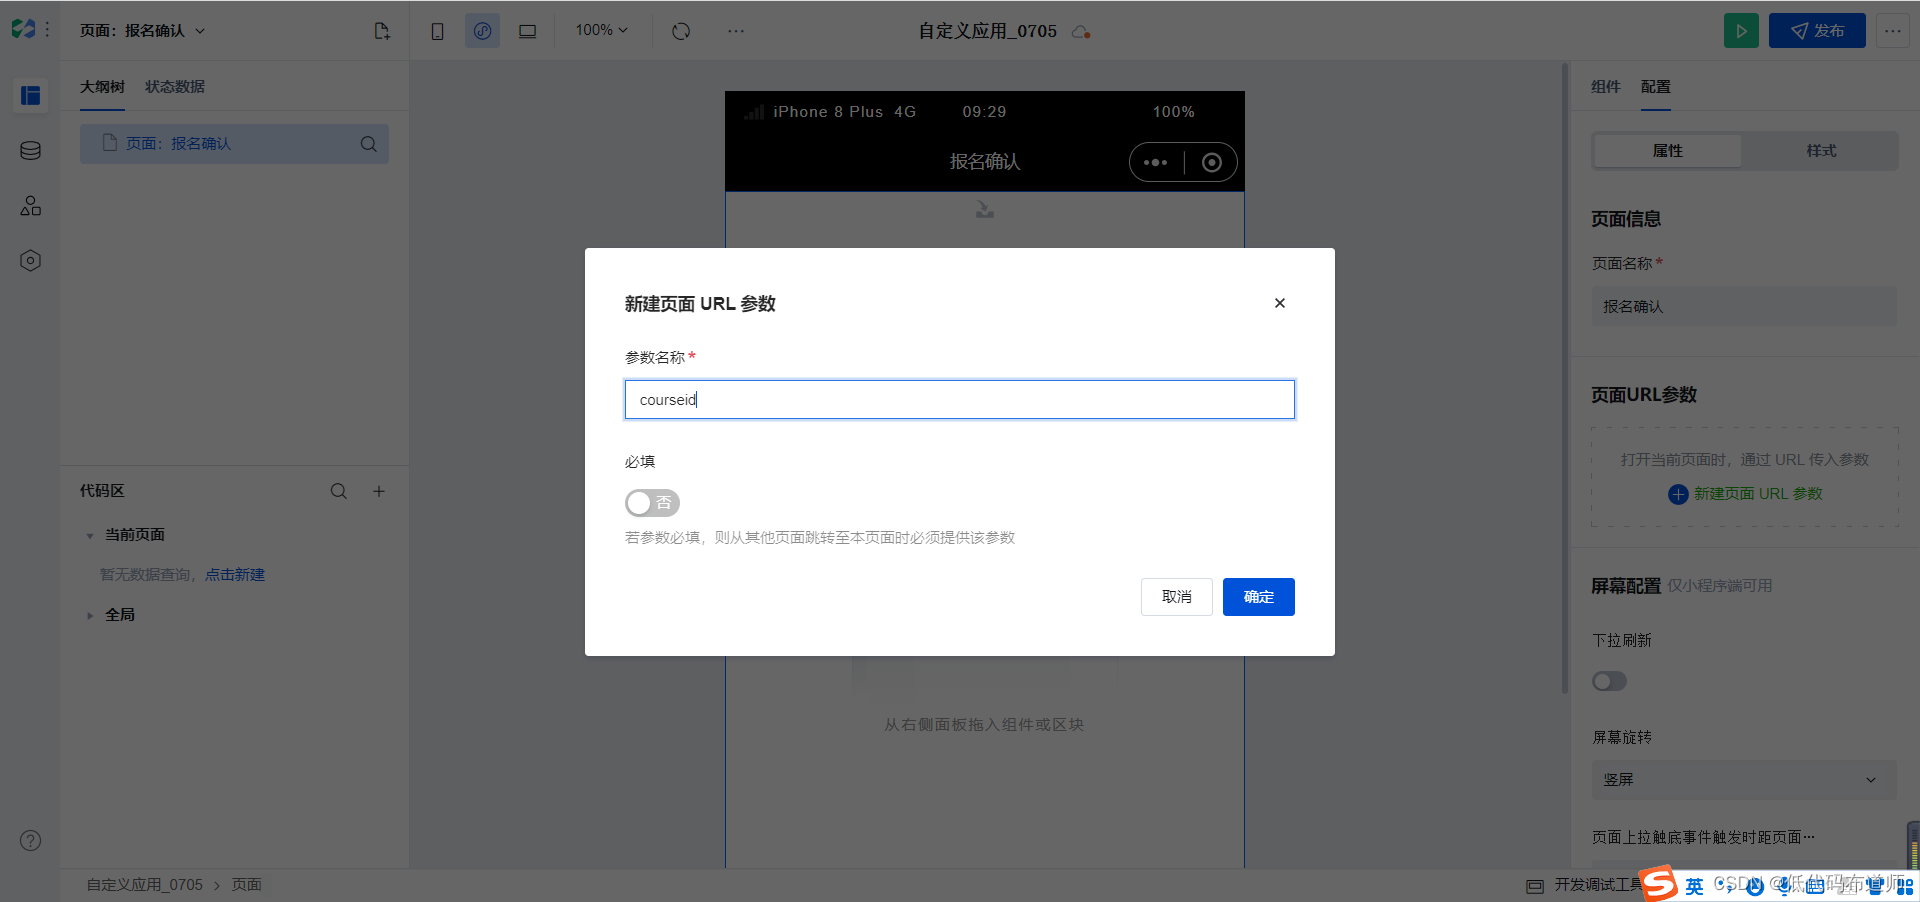The image size is (1920, 902).
Task: Click the phone capsule menu dots
Action: tap(1156, 162)
